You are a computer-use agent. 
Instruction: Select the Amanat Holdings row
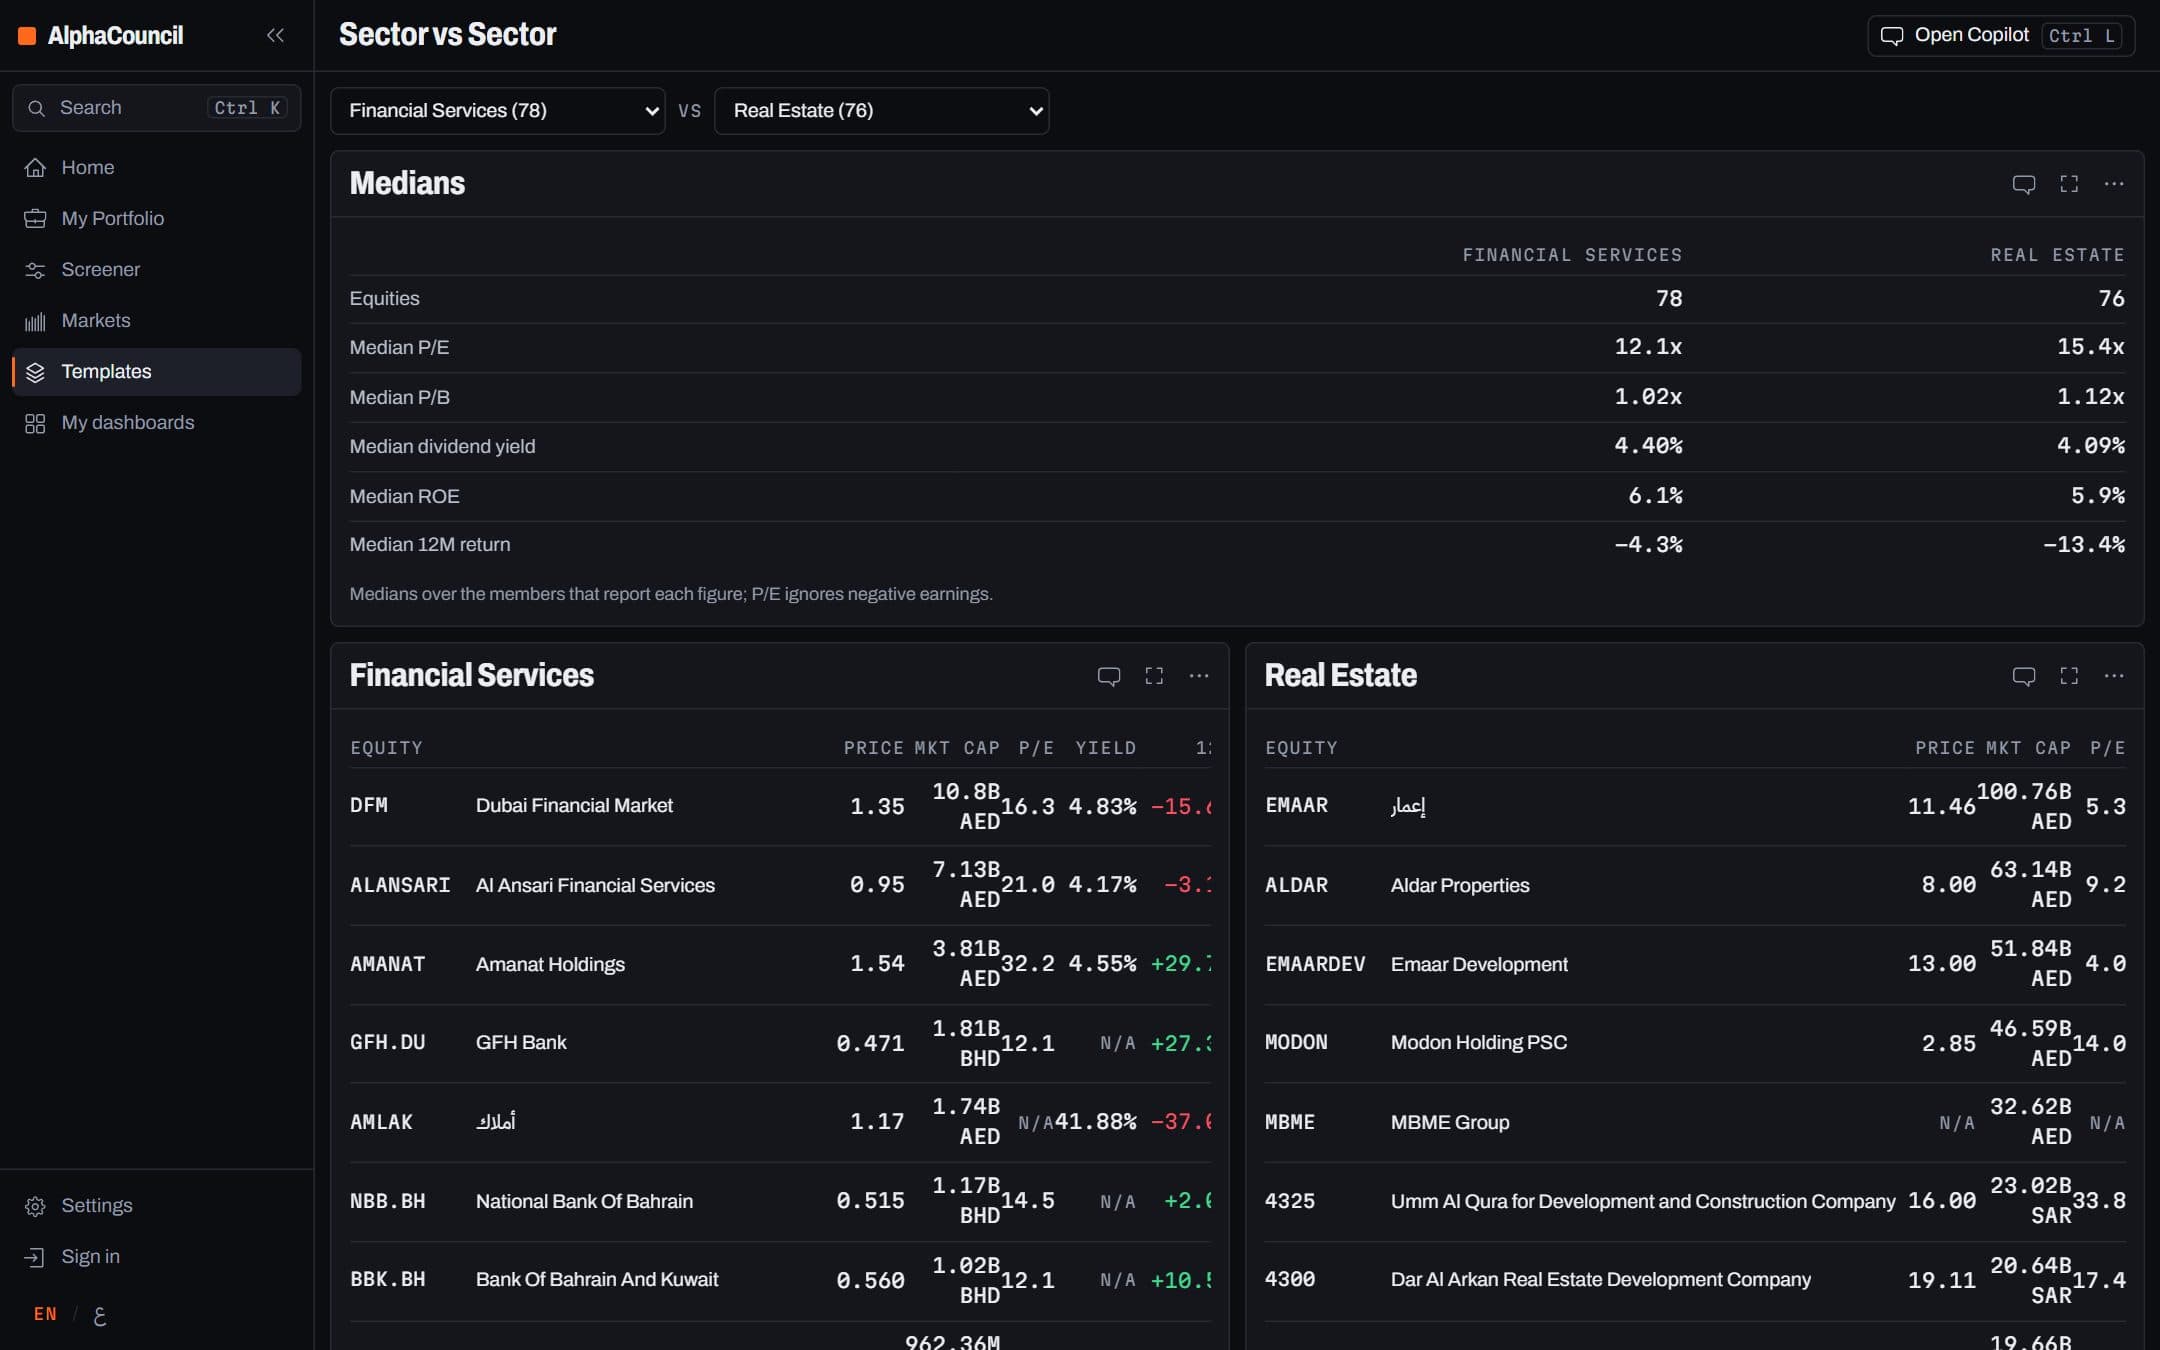click(780, 965)
